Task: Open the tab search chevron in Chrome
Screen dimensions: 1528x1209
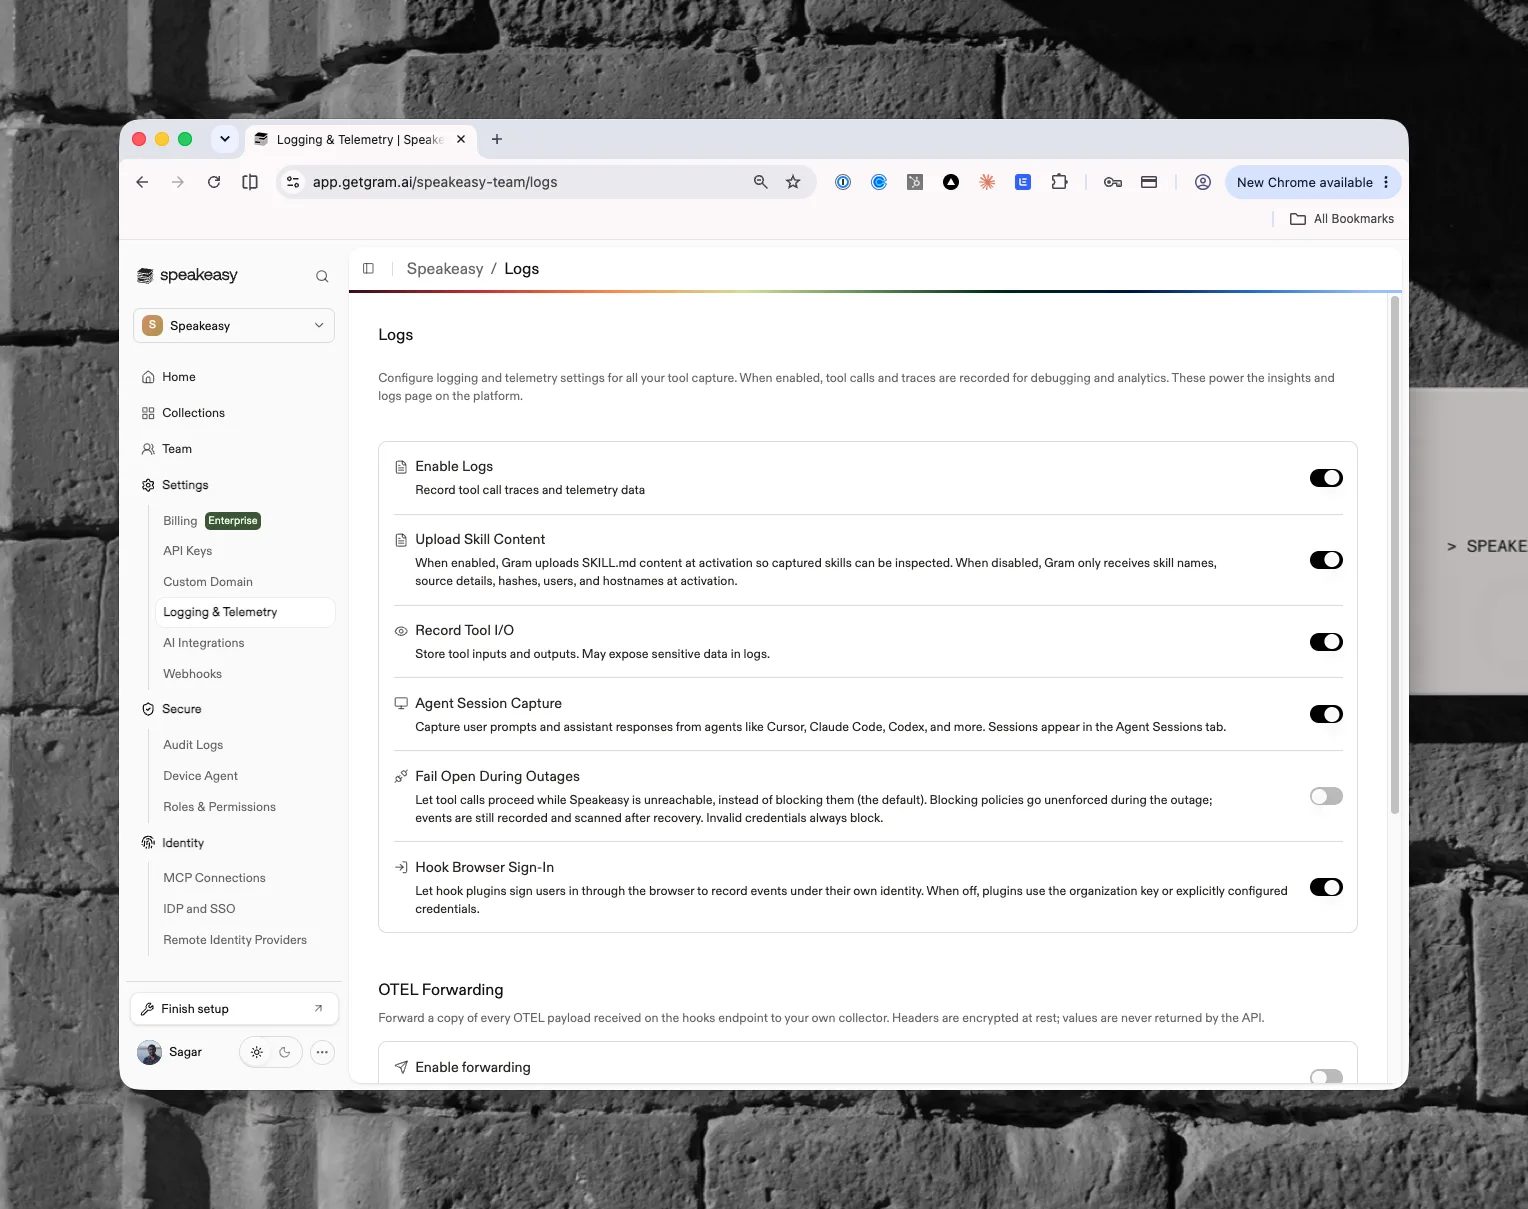Action: (225, 139)
